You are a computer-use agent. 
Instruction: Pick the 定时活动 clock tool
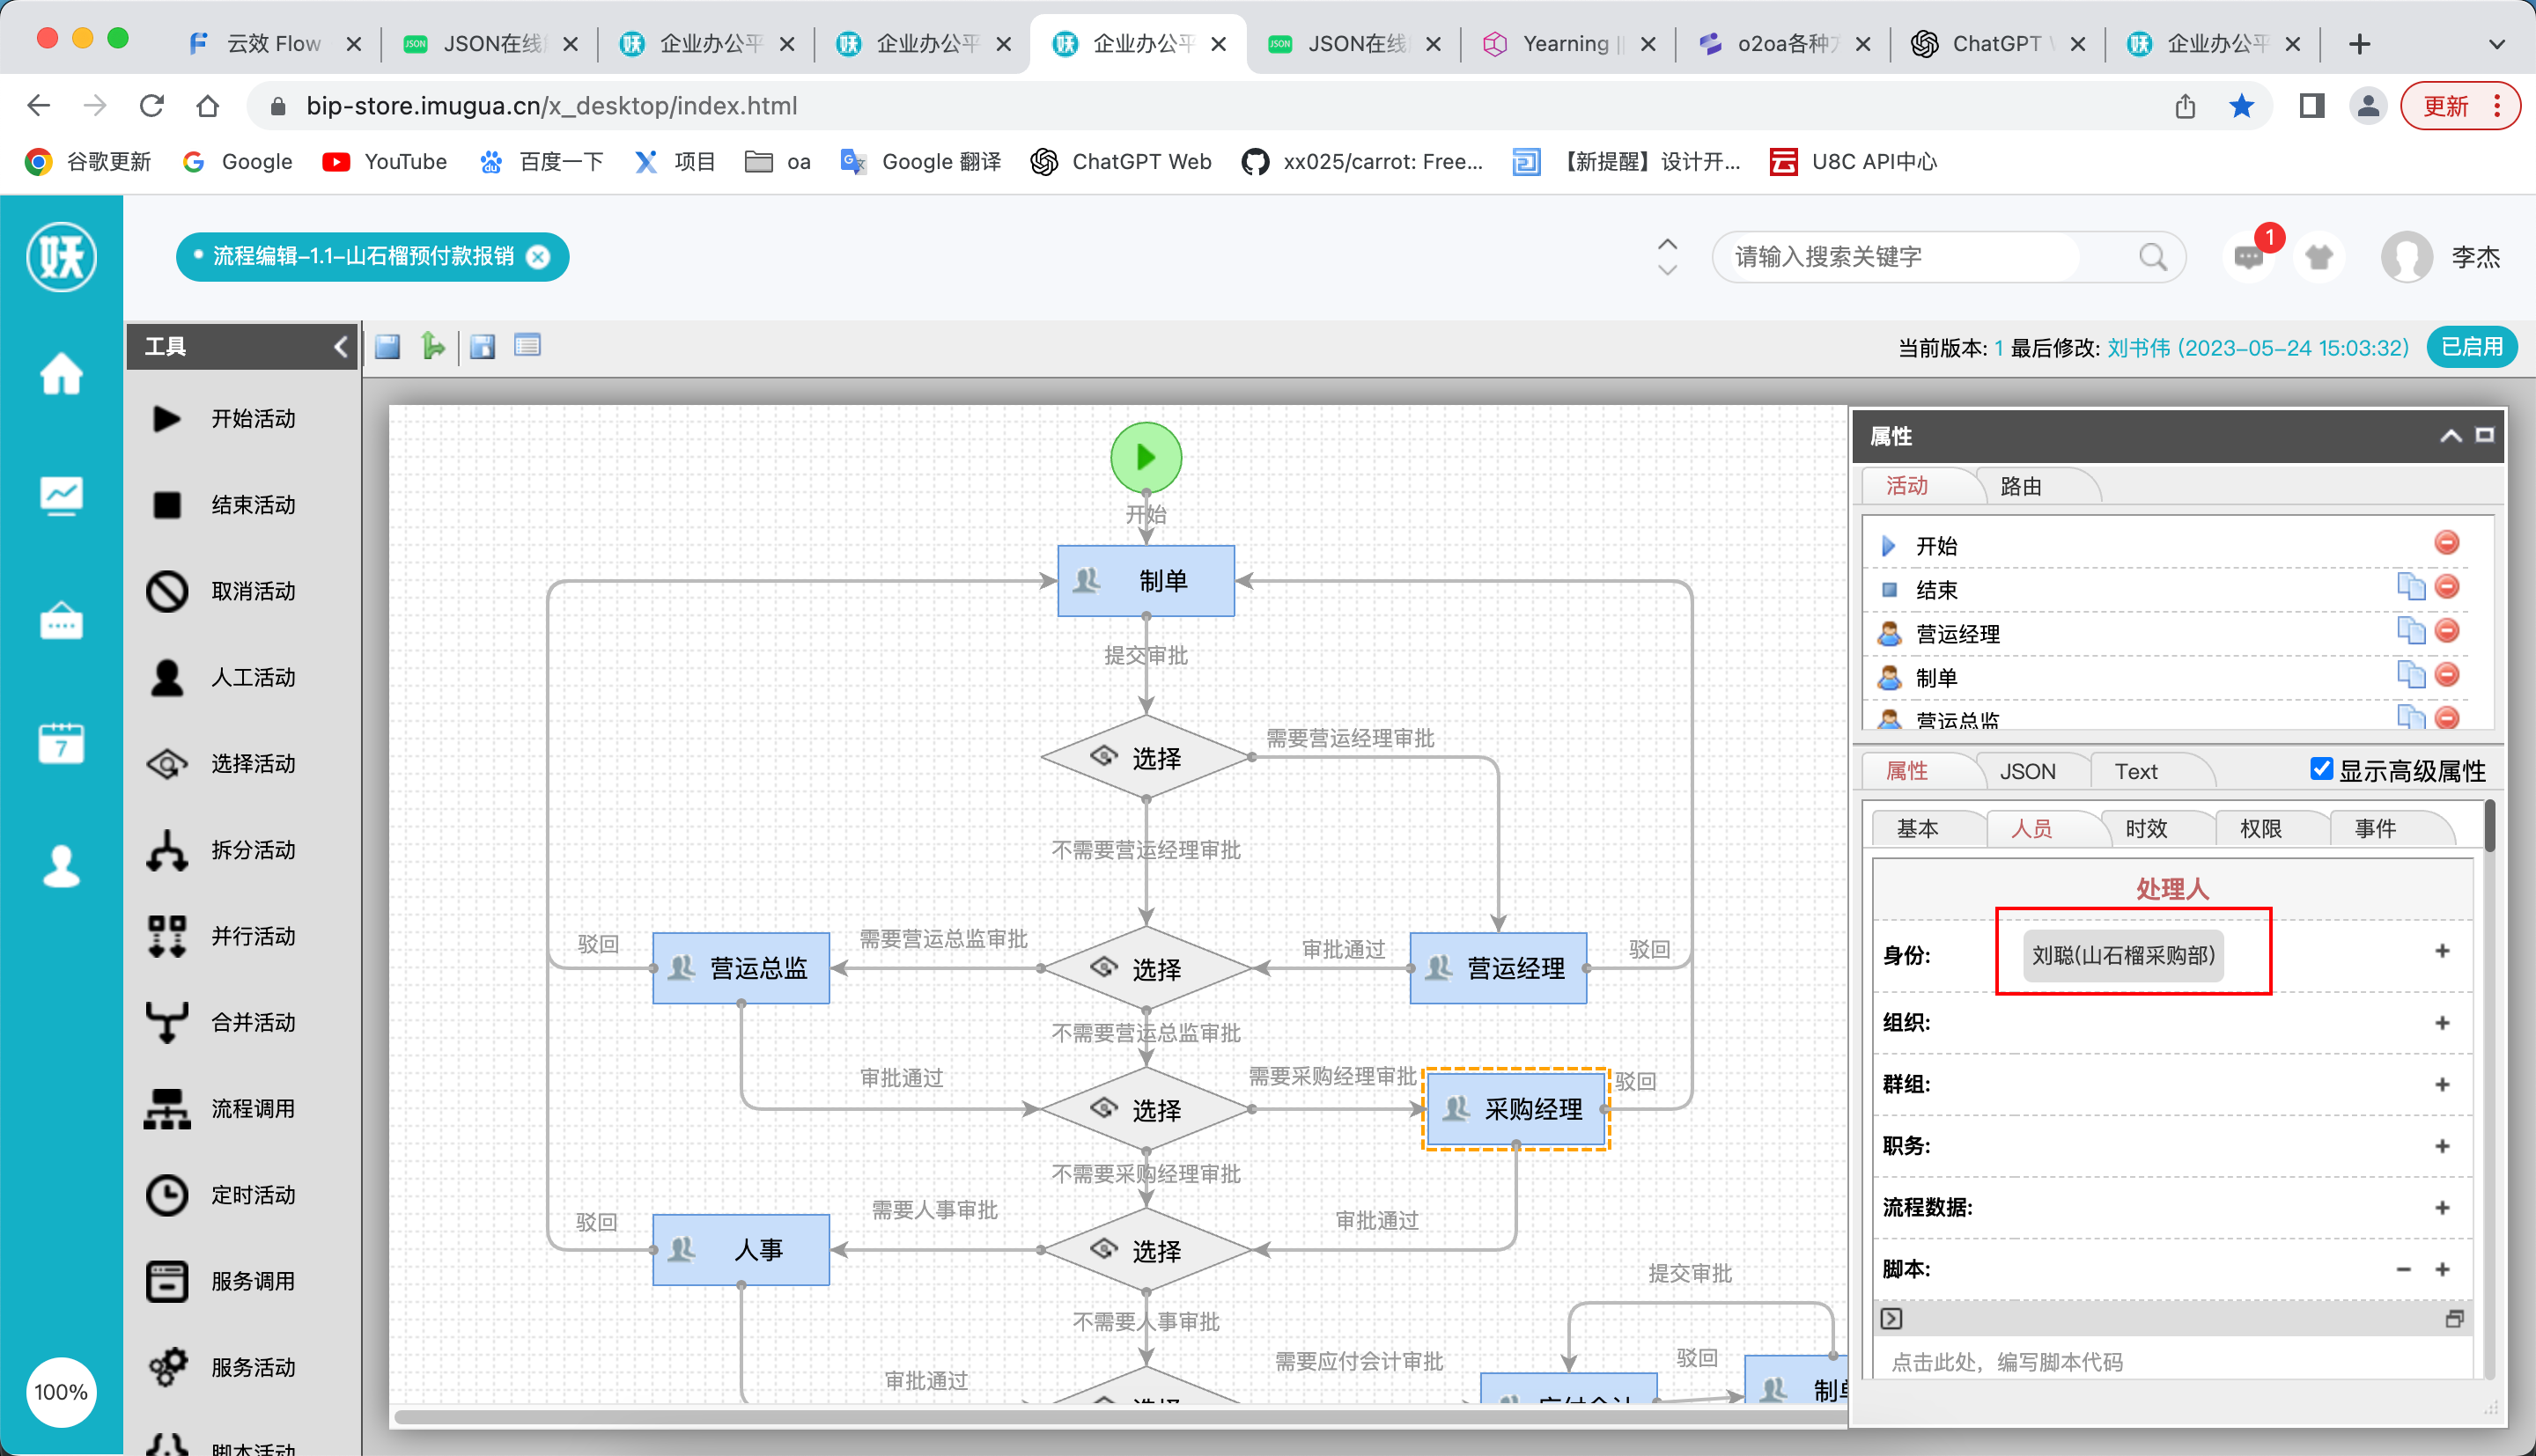tap(167, 1195)
